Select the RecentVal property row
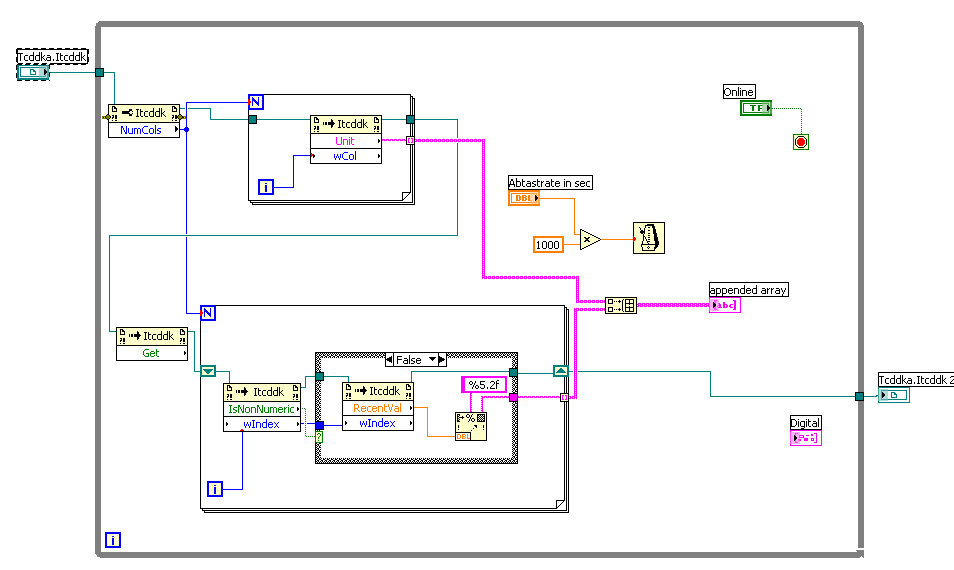 tap(378, 408)
